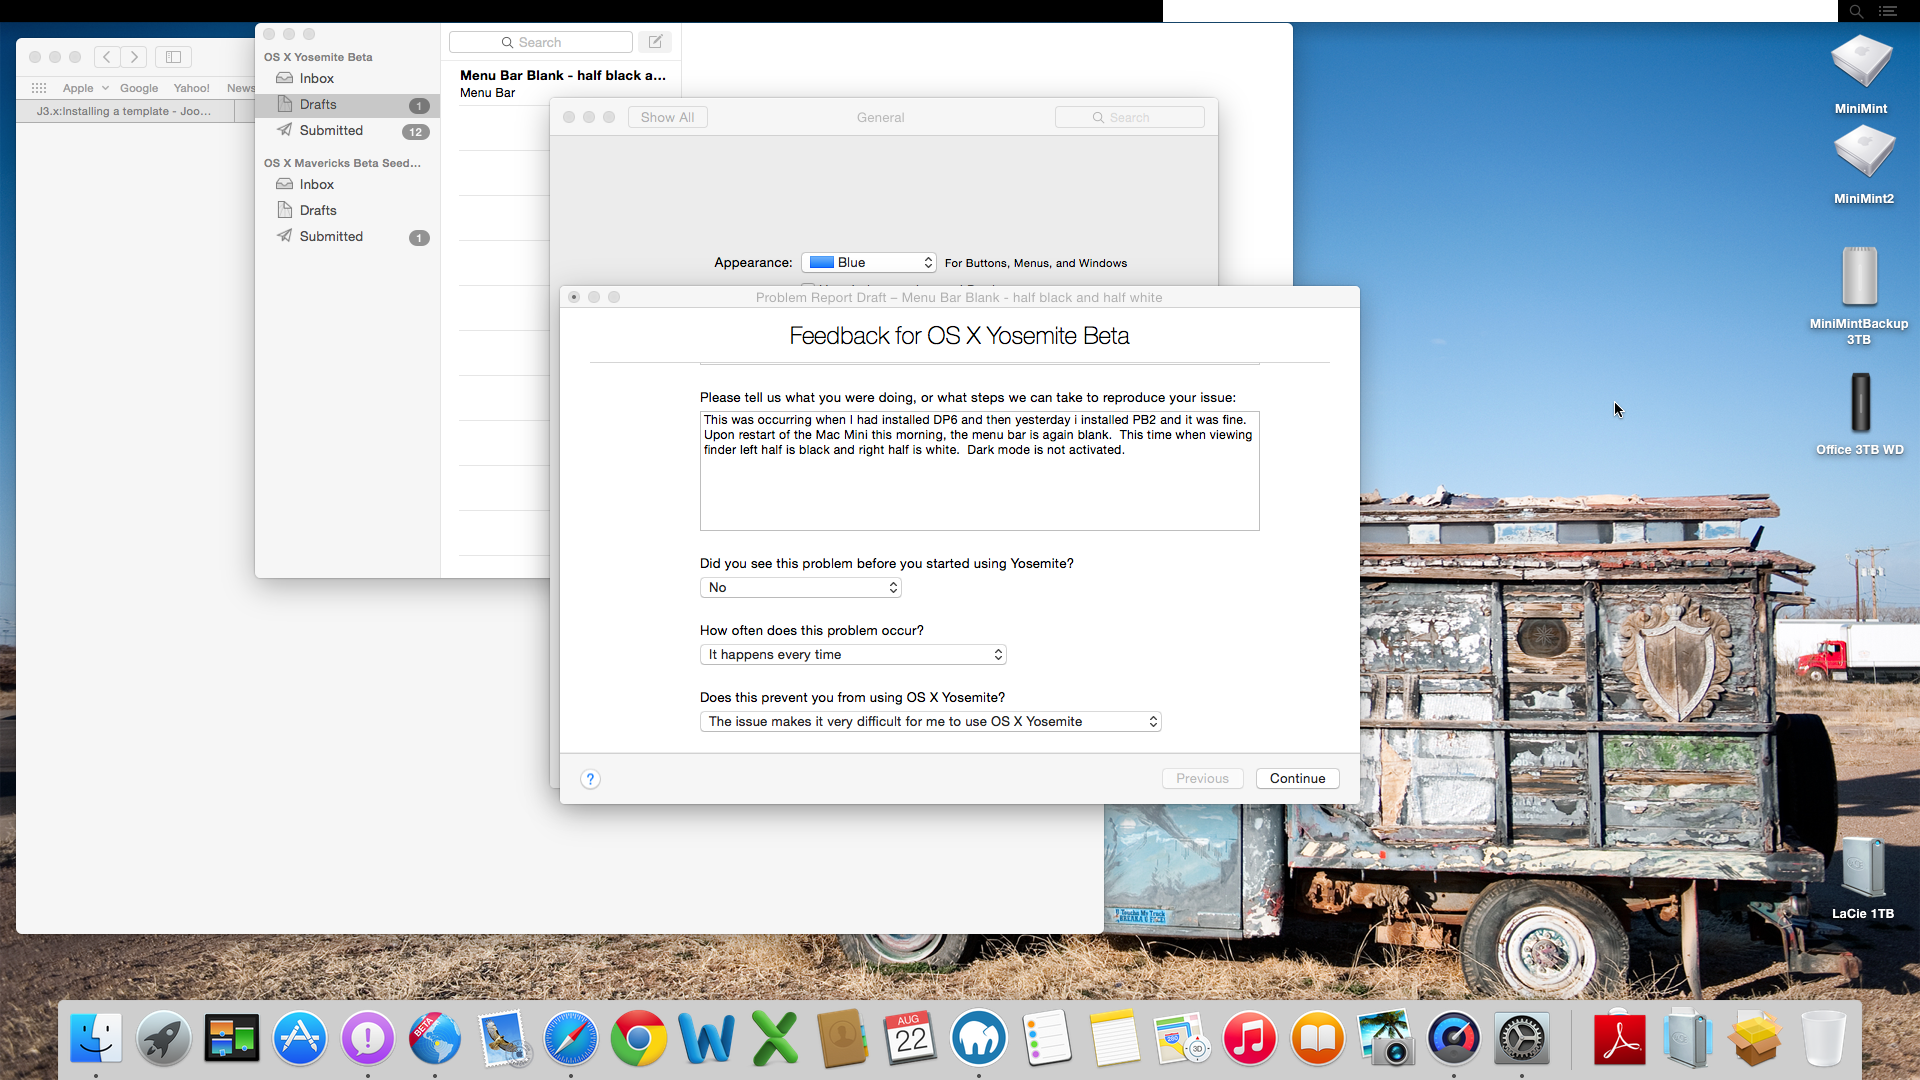1920x1080 pixels.
Task: Open the issue severity dropdown
Action: tap(930, 721)
